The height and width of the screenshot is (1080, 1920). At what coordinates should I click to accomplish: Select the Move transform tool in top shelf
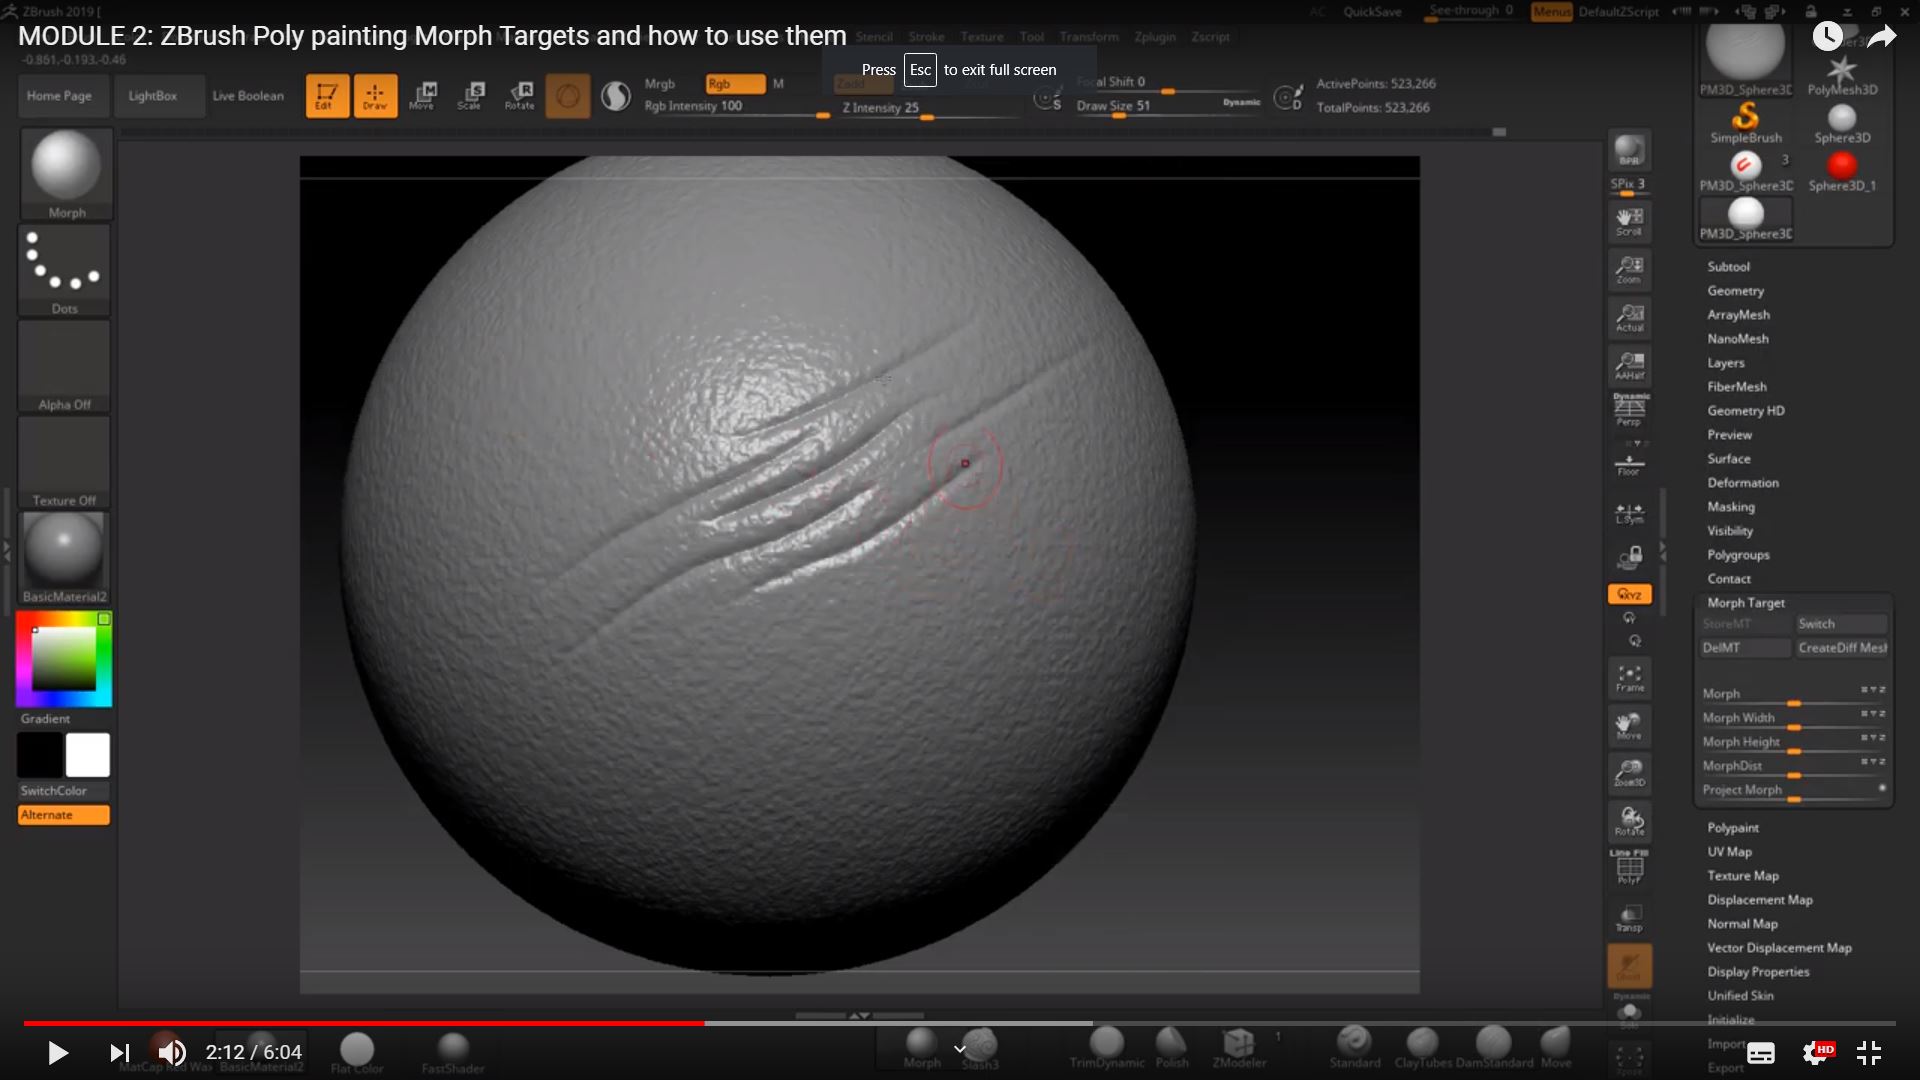(422, 96)
